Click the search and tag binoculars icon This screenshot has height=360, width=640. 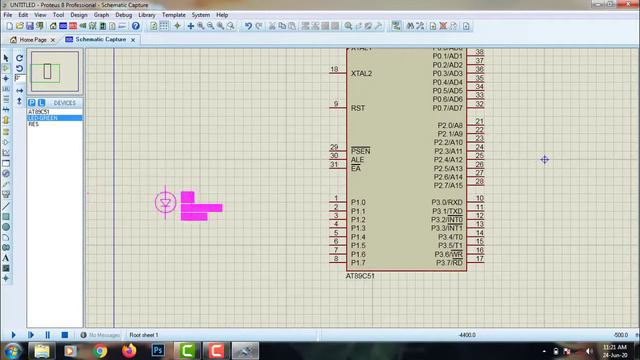tap(410, 26)
